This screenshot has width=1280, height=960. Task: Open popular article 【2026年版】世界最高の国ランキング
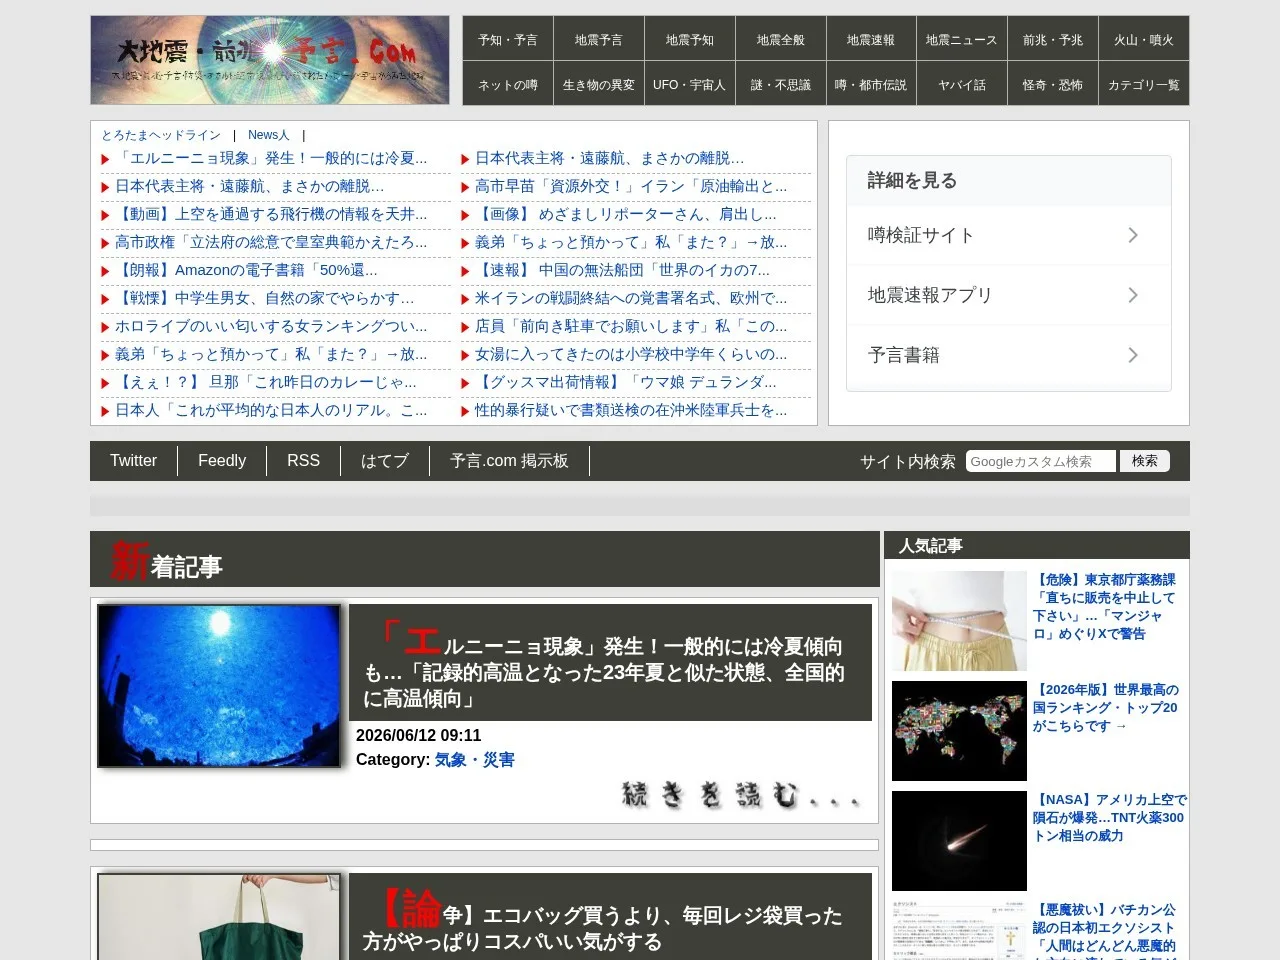pos(1106,708)
